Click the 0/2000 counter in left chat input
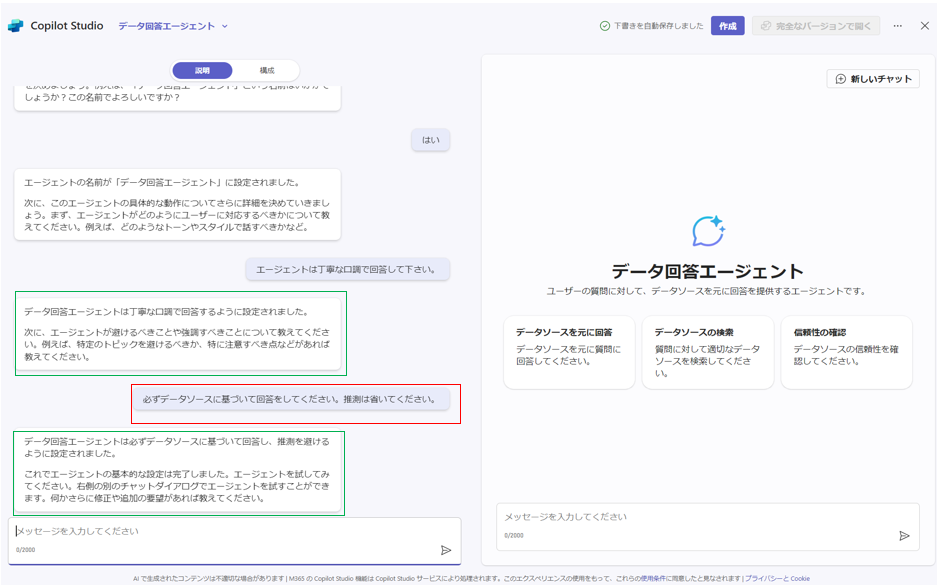 (x=25, y=550)
